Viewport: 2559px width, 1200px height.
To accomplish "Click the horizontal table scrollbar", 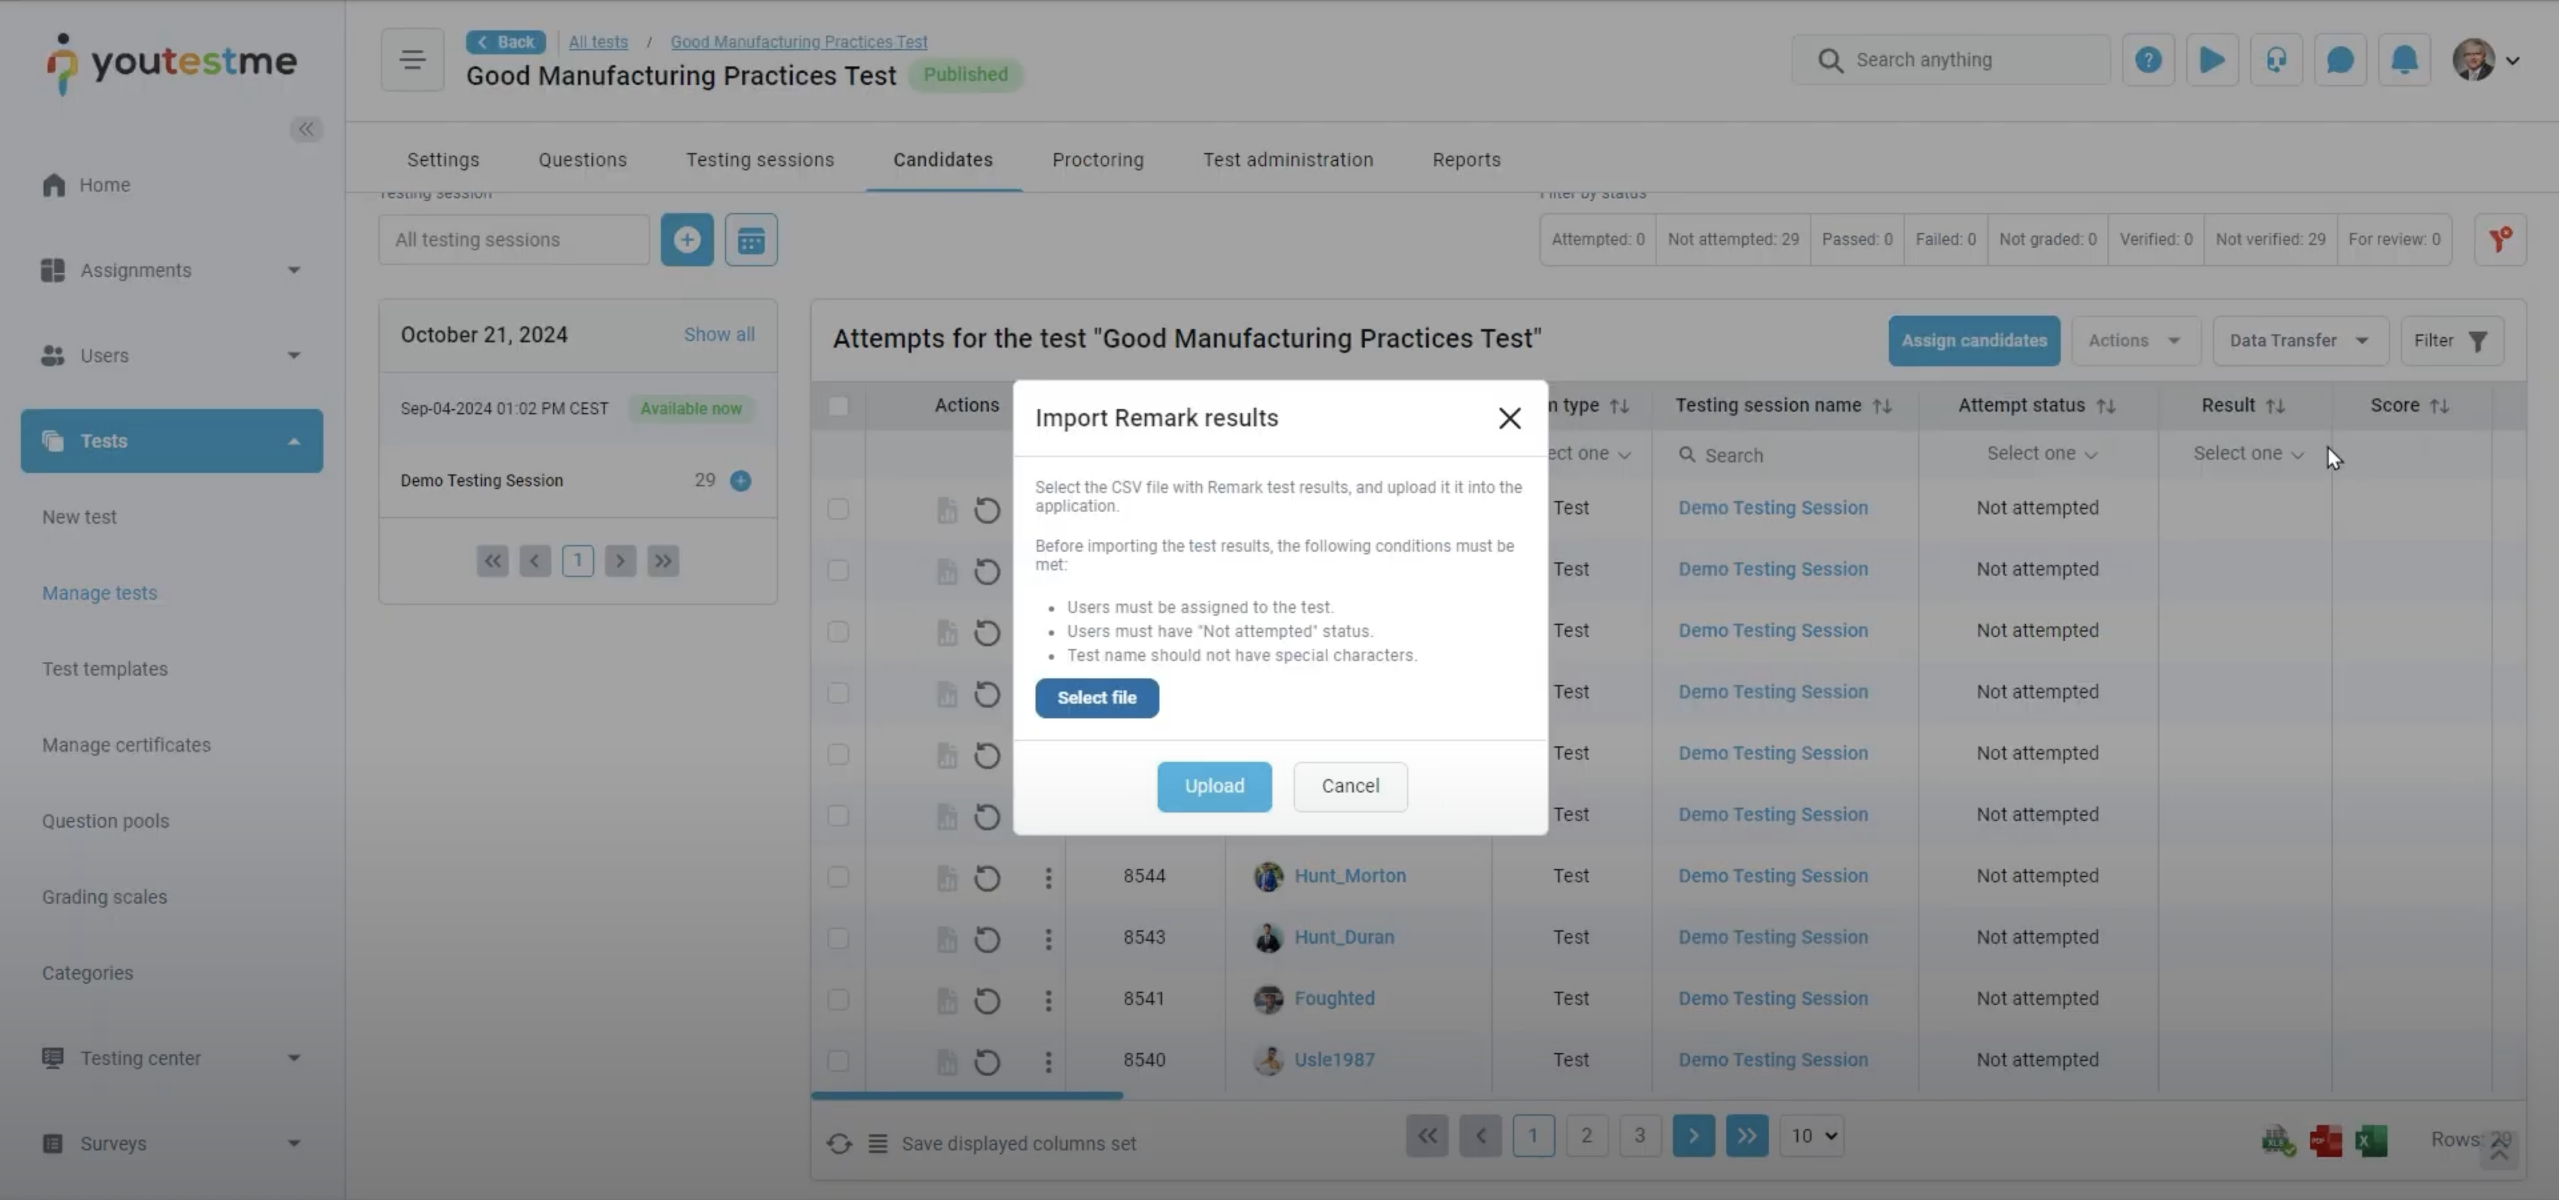I will (966, 1096).
